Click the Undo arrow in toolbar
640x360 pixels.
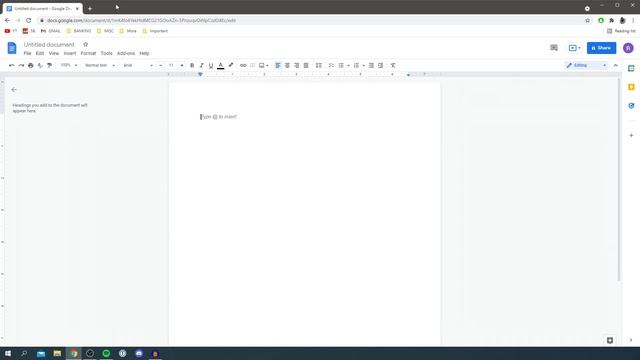[x=11, y=65]
